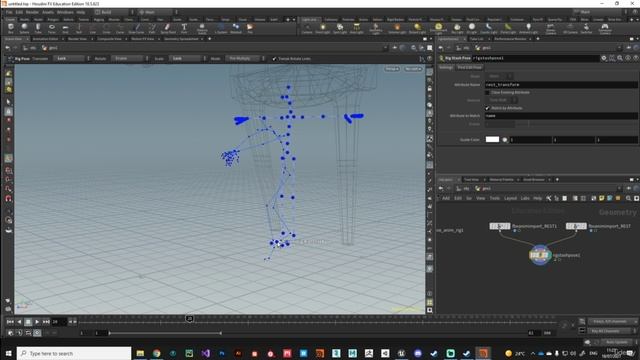Select the Font shelf tool
640x360 pixels.
tap(184, 28)
